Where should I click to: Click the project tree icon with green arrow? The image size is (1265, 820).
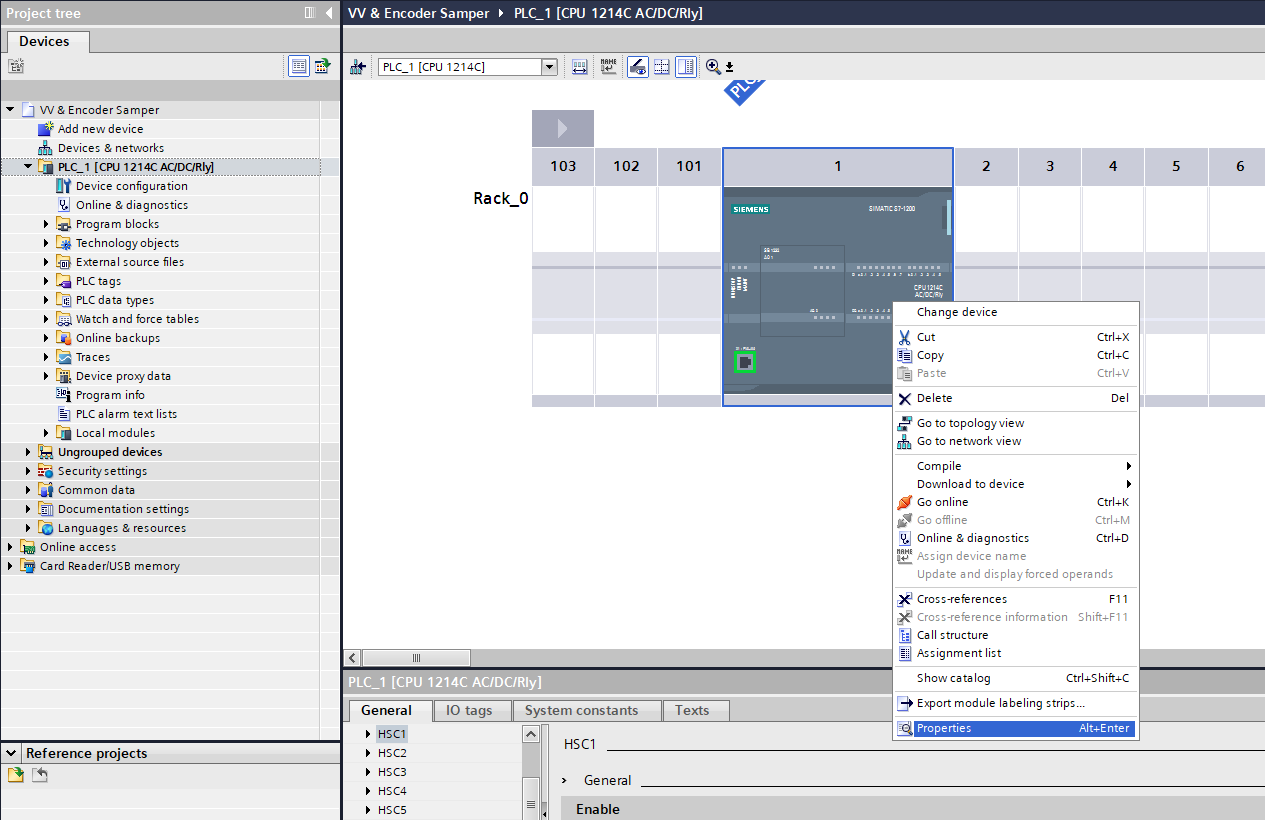pyautogui.click(x=322, y=66)
